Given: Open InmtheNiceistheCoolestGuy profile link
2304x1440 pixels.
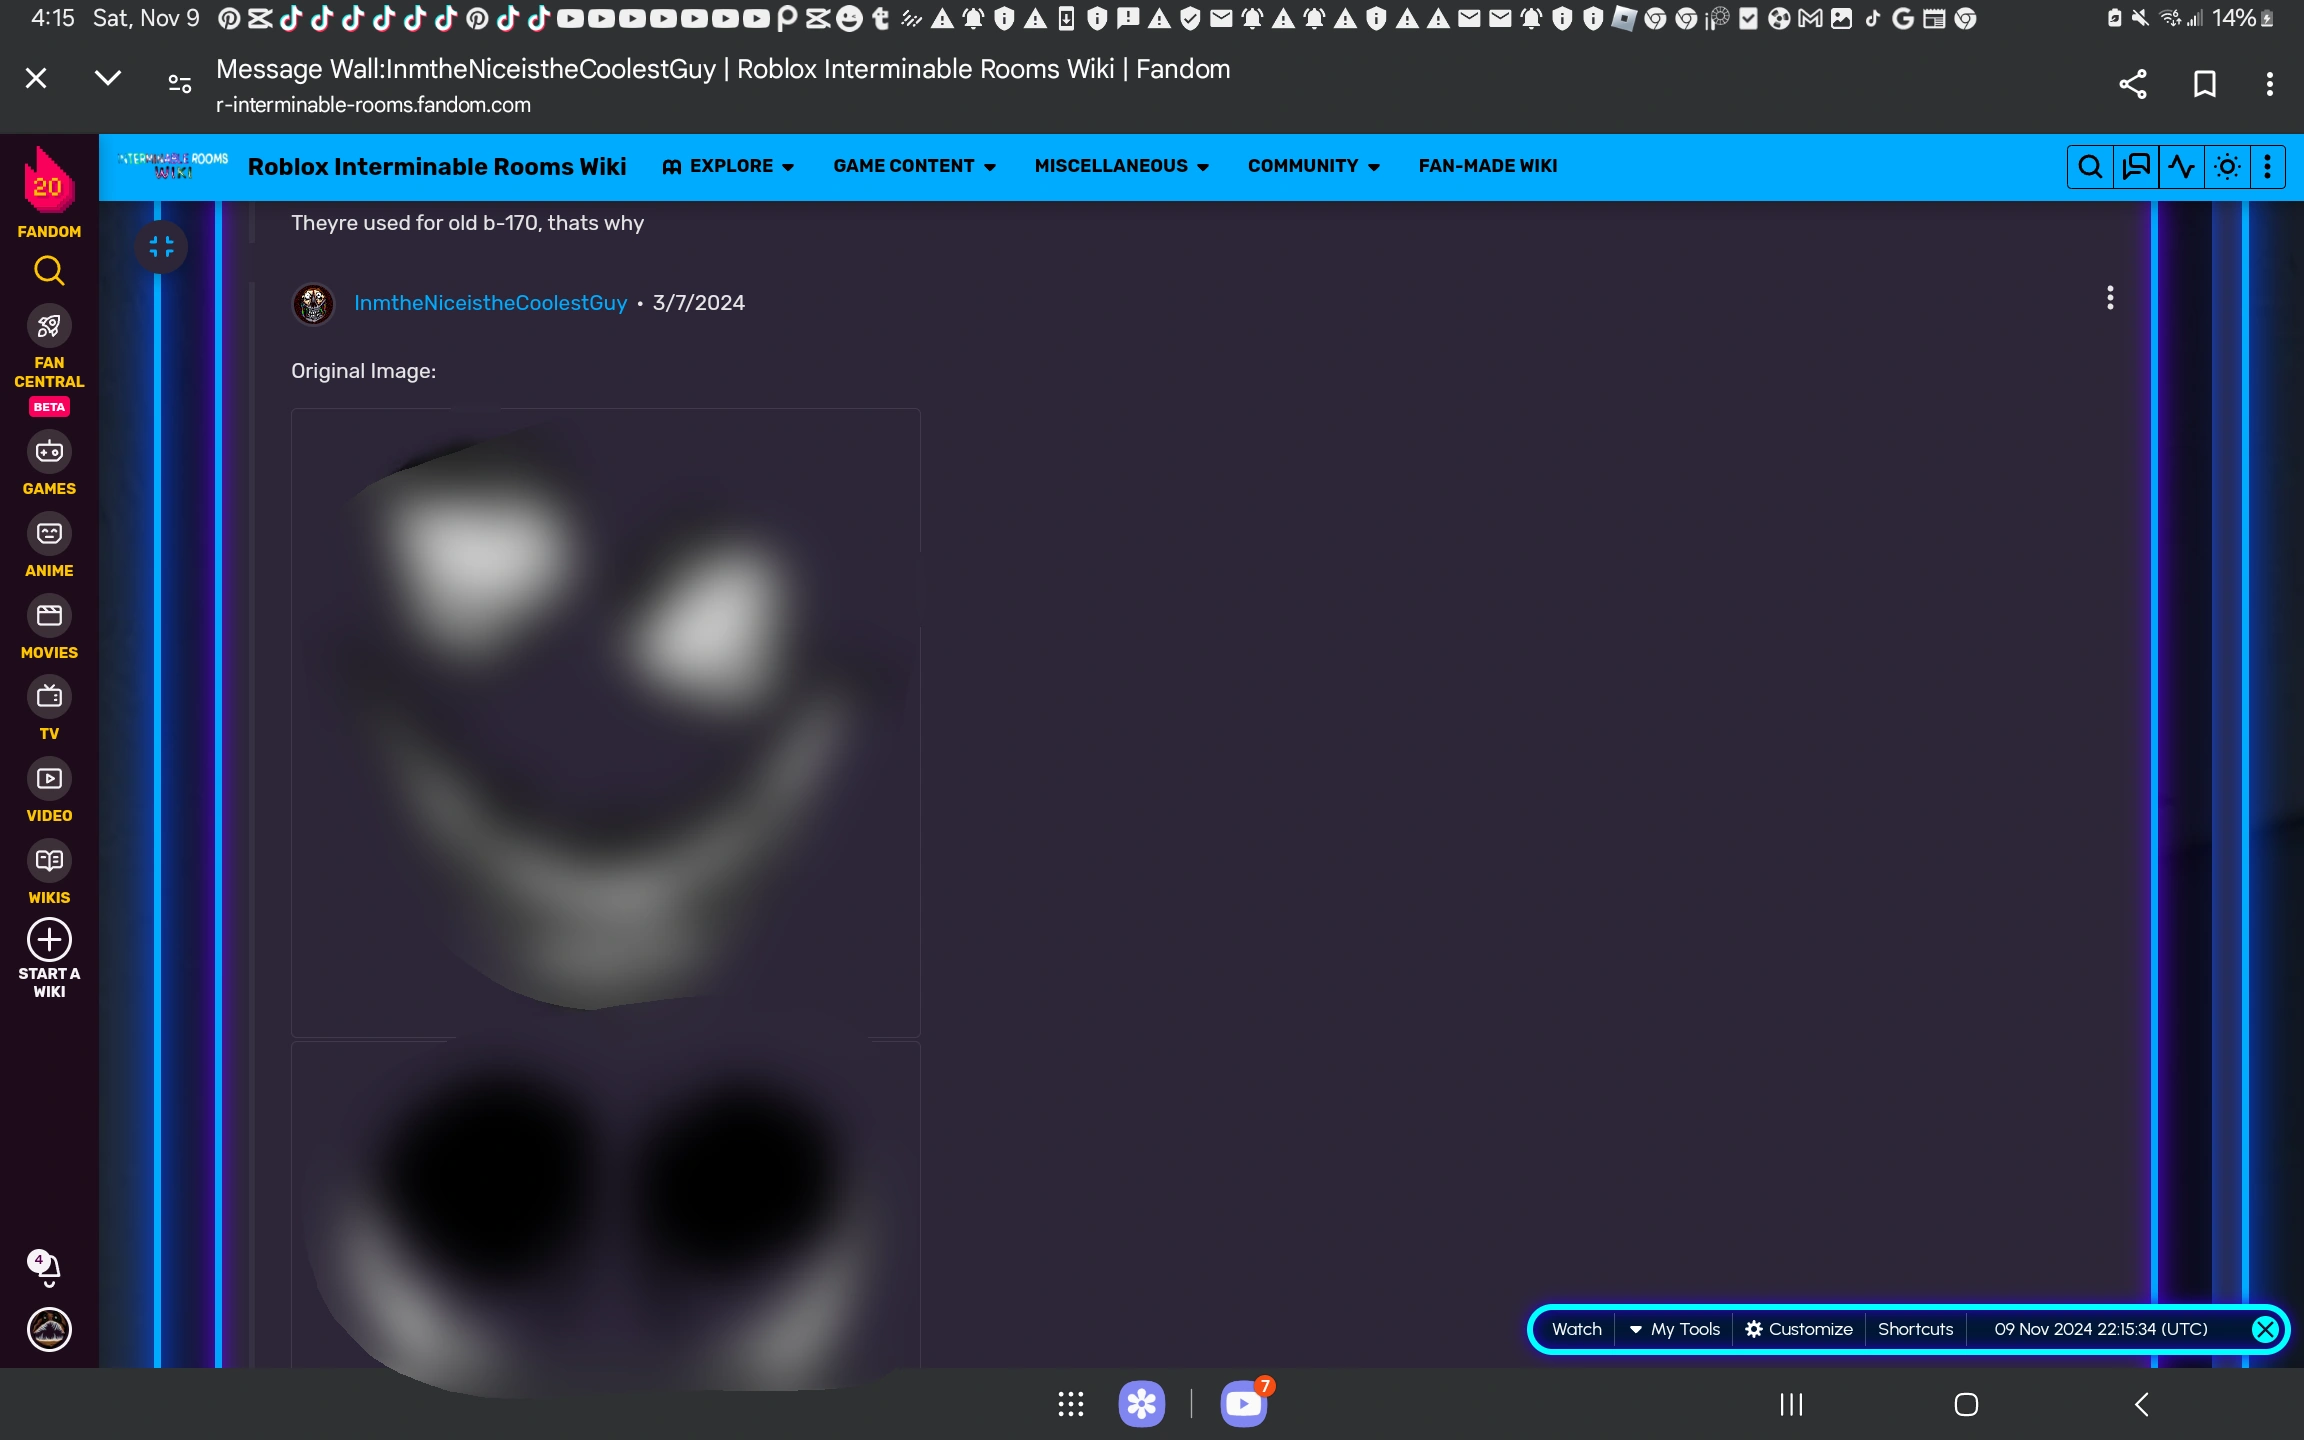Looking at the screenshot, I should click(x=490, y=303).
